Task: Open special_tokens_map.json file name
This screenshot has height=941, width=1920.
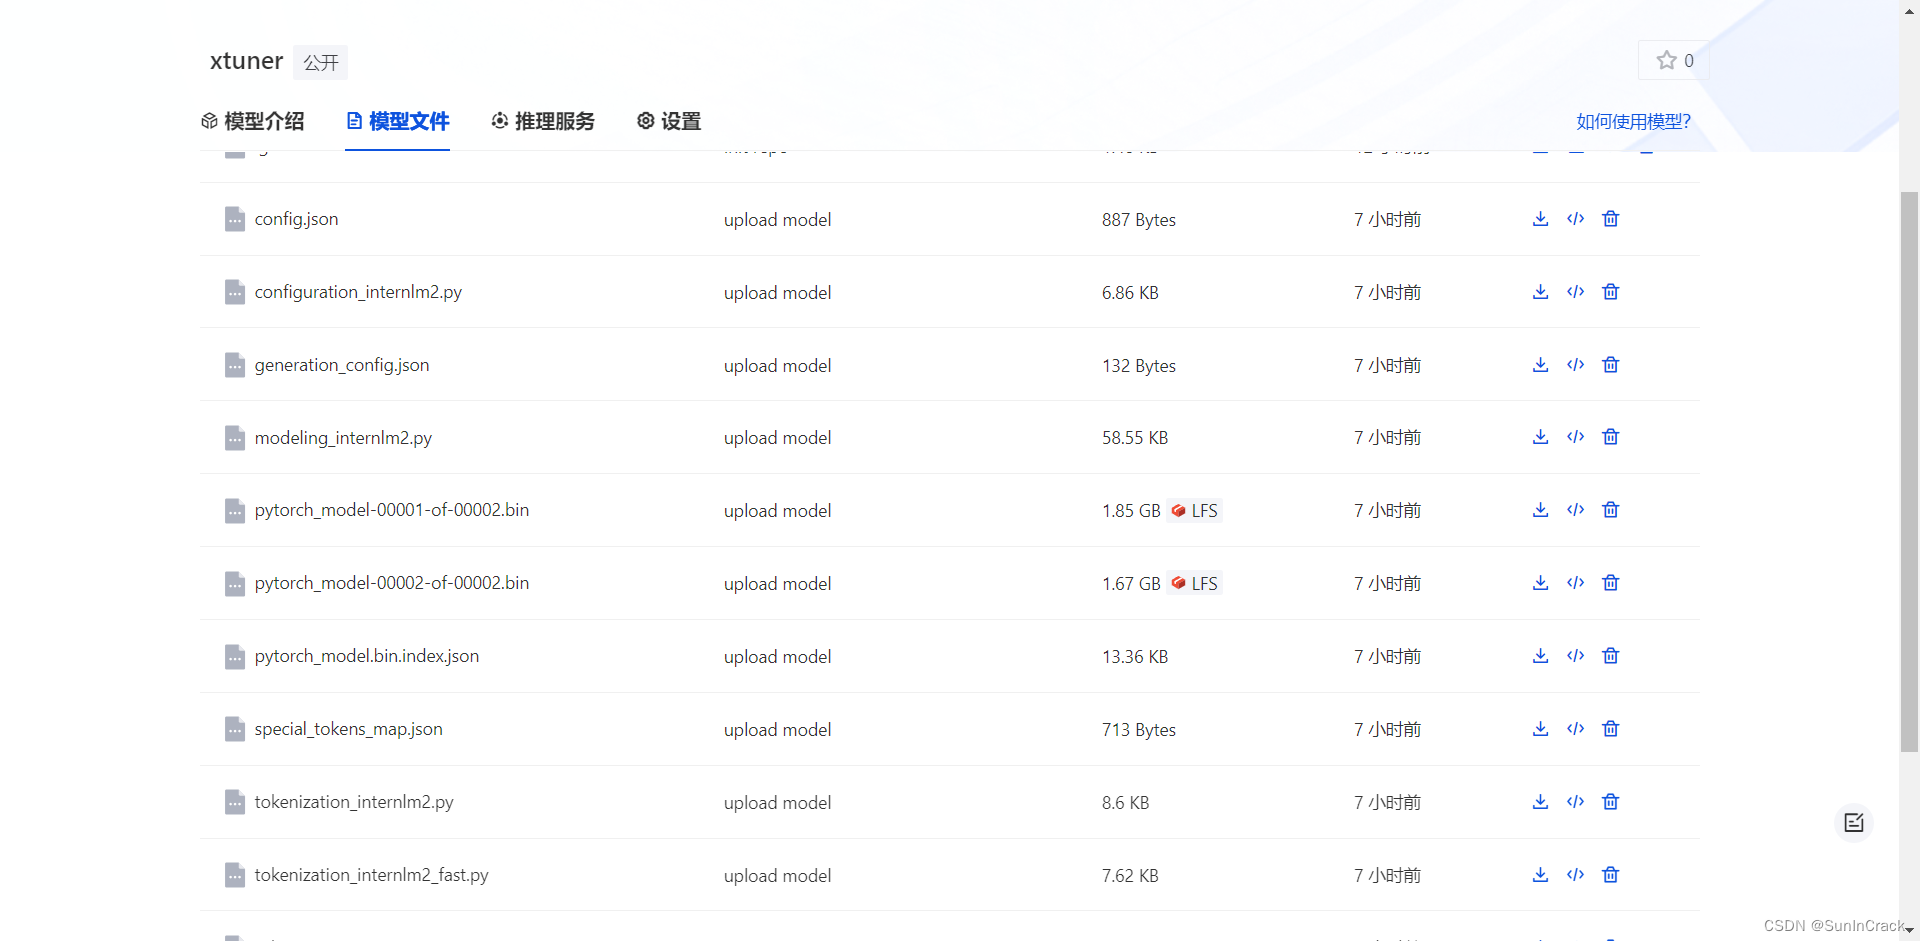Action: 348,729
